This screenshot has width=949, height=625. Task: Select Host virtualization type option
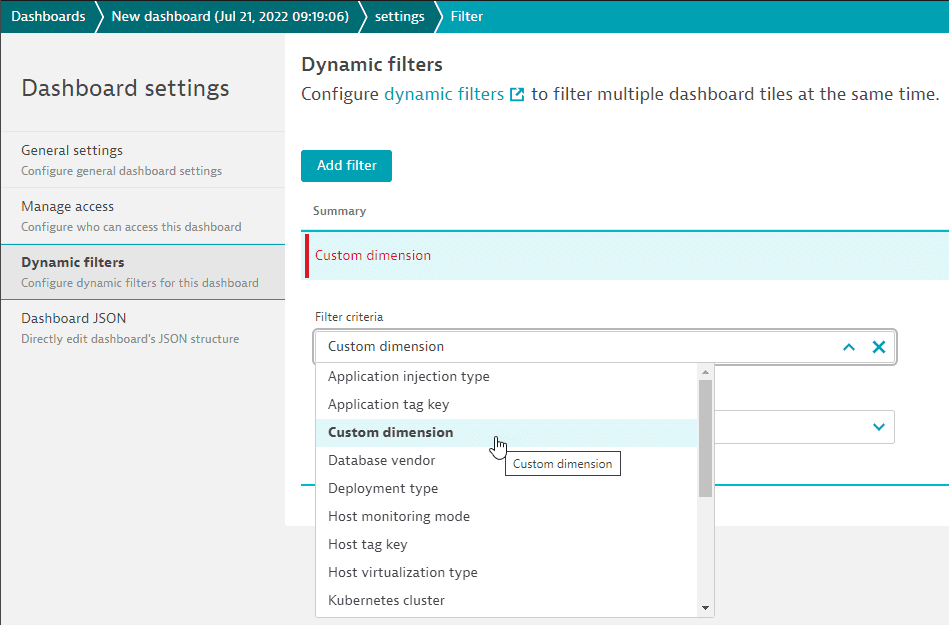[403, 573]
